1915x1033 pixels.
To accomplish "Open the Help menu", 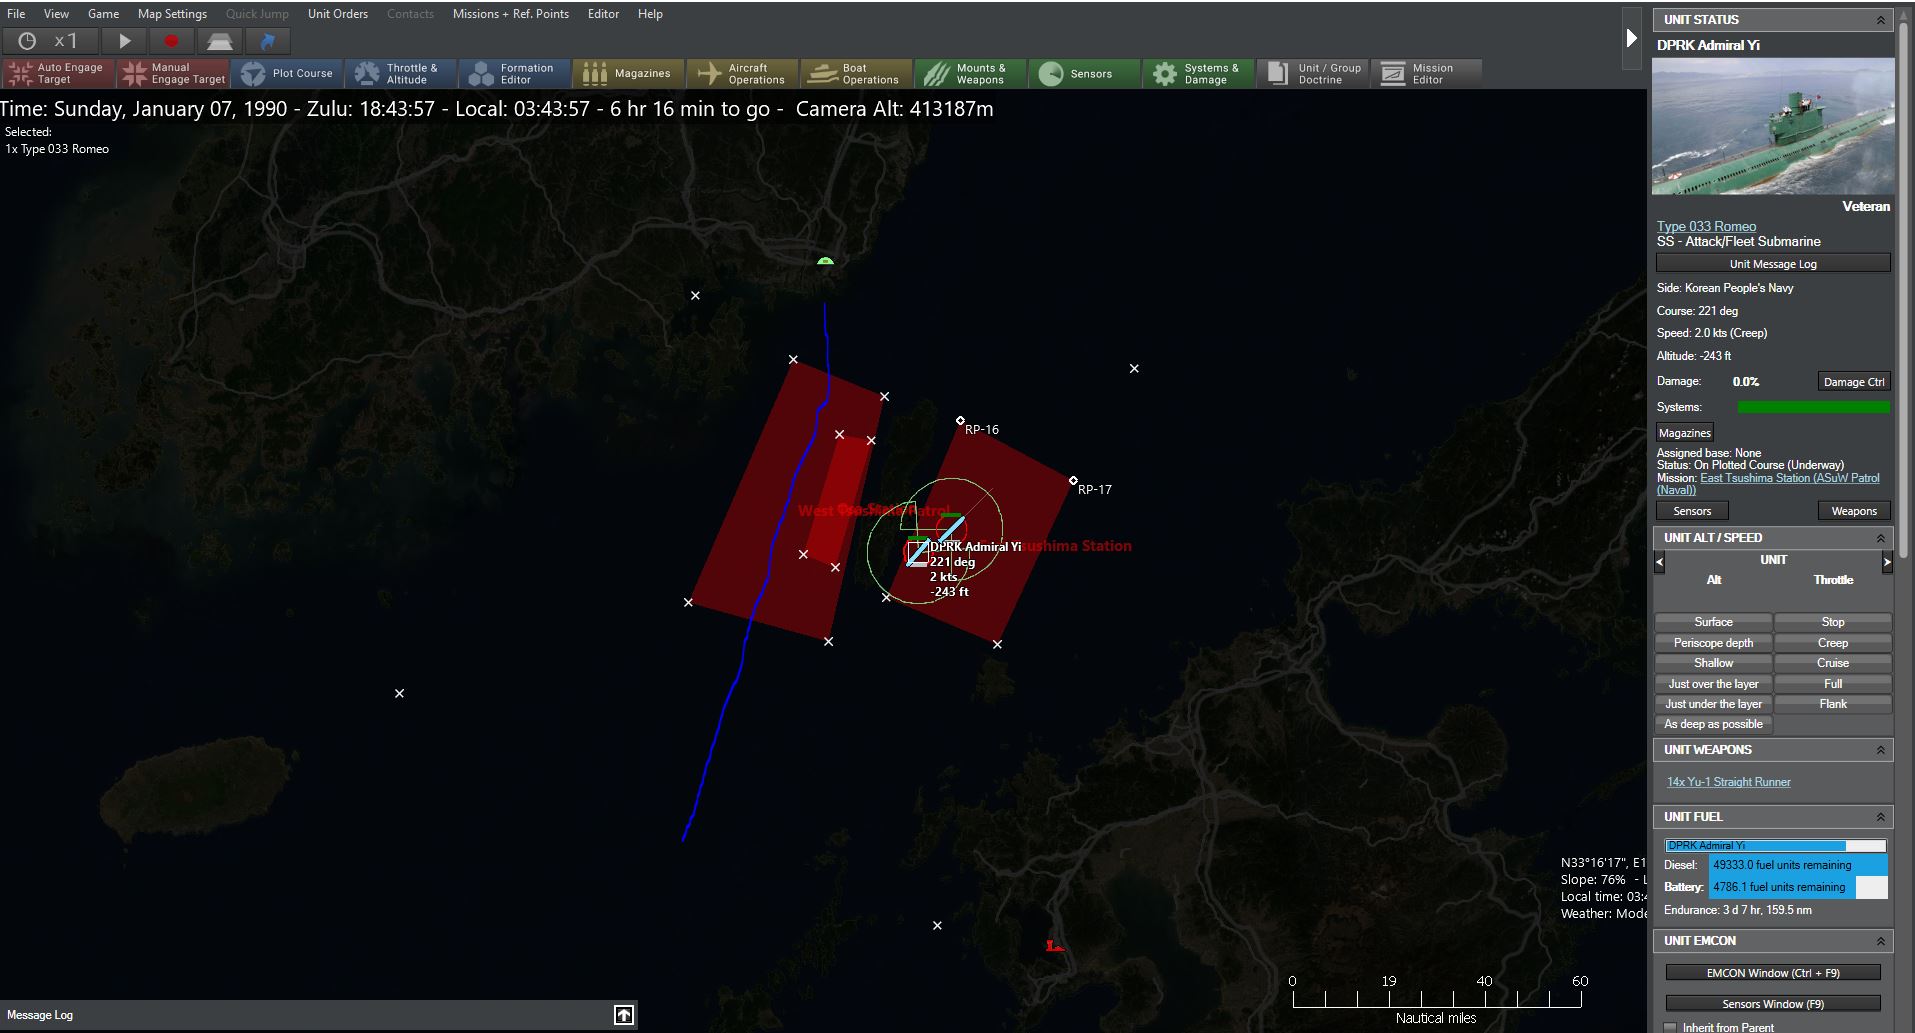I will click(650, 14).
